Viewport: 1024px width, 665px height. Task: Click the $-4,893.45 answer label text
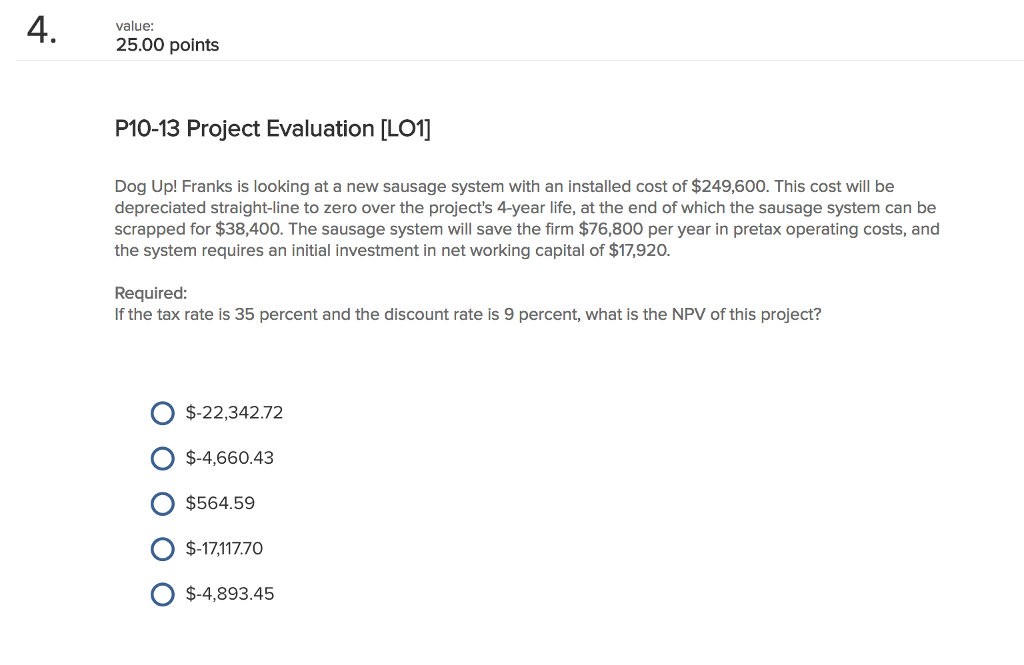231,594
